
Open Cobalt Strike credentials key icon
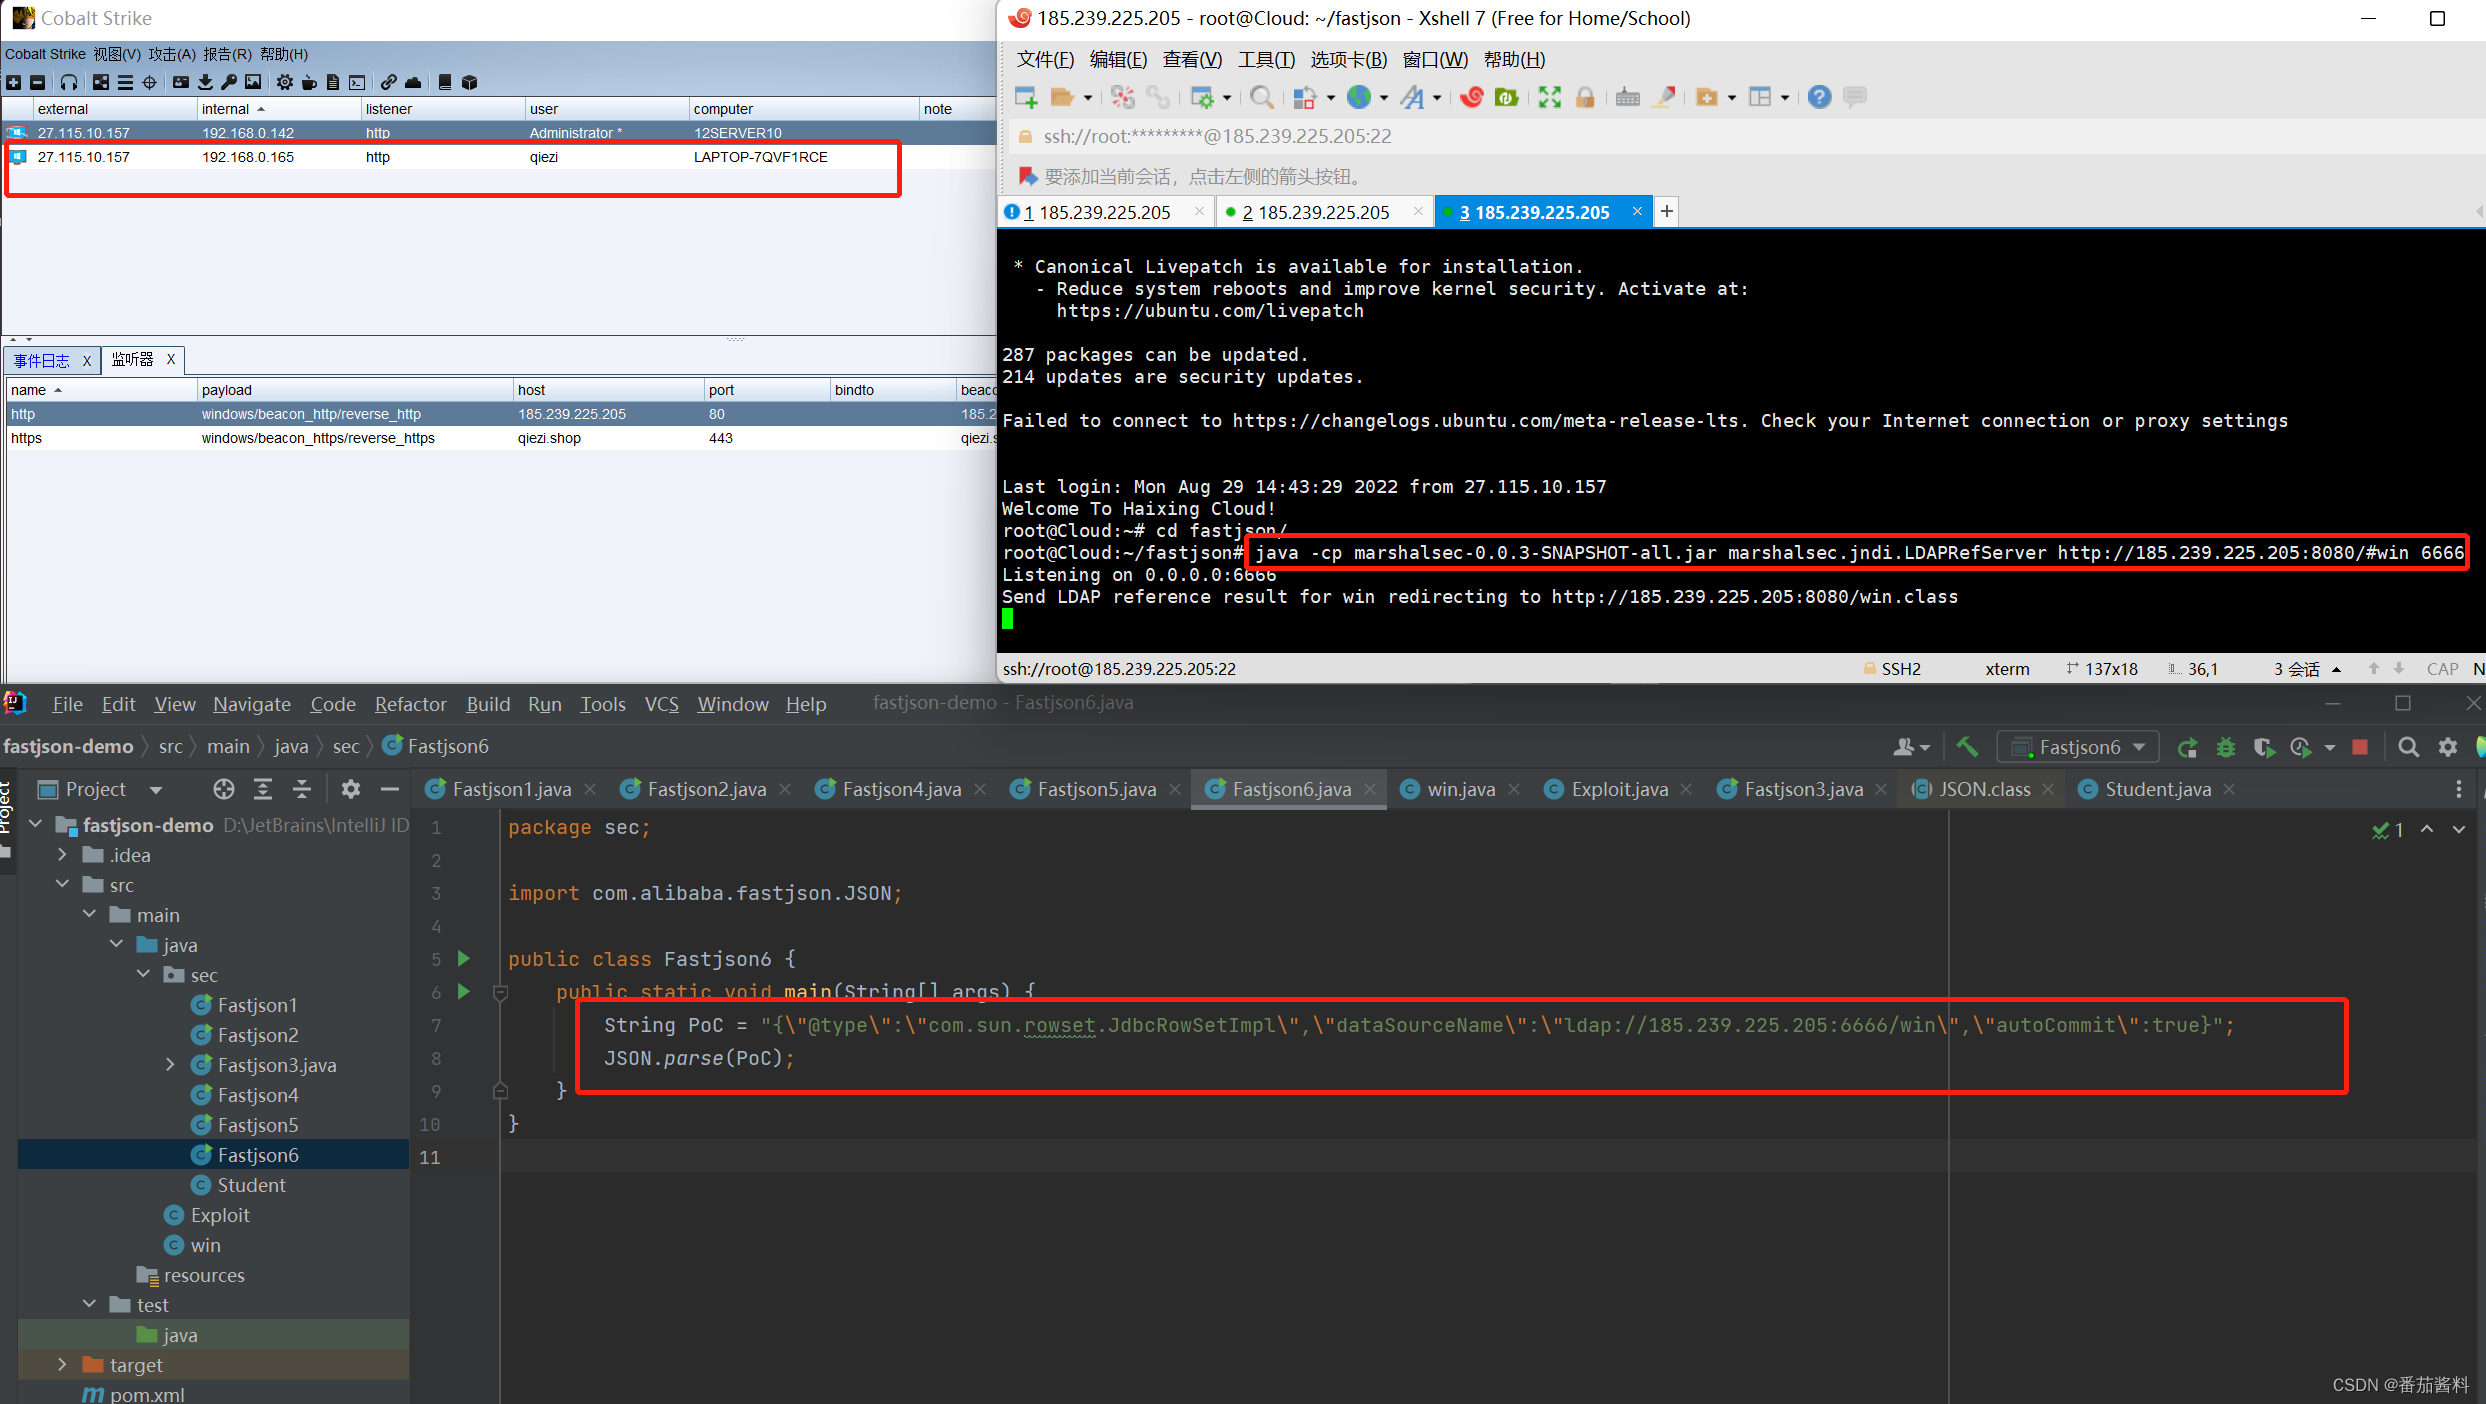coord(229,82)
